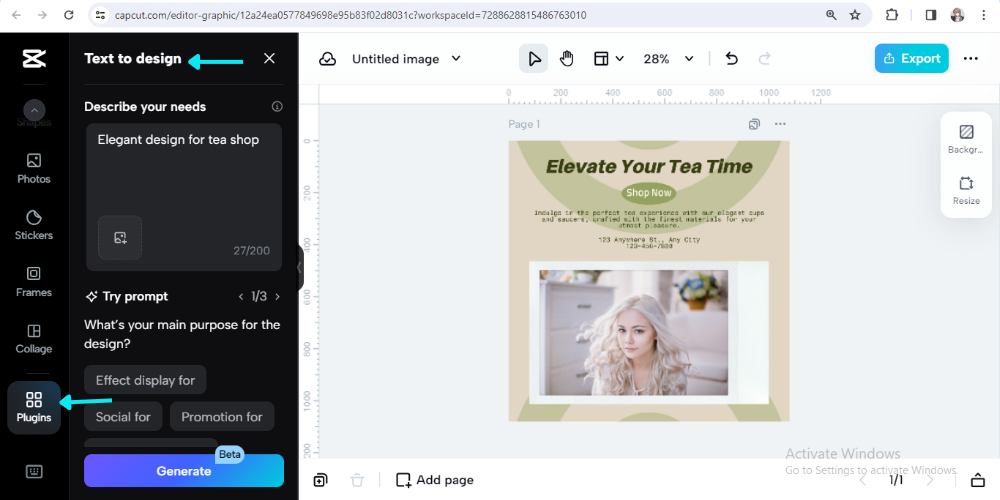Image resolution: width=1000 pixels, height=500 pixels.
Task: Open the Stickers panel
Action: point(34,225)
